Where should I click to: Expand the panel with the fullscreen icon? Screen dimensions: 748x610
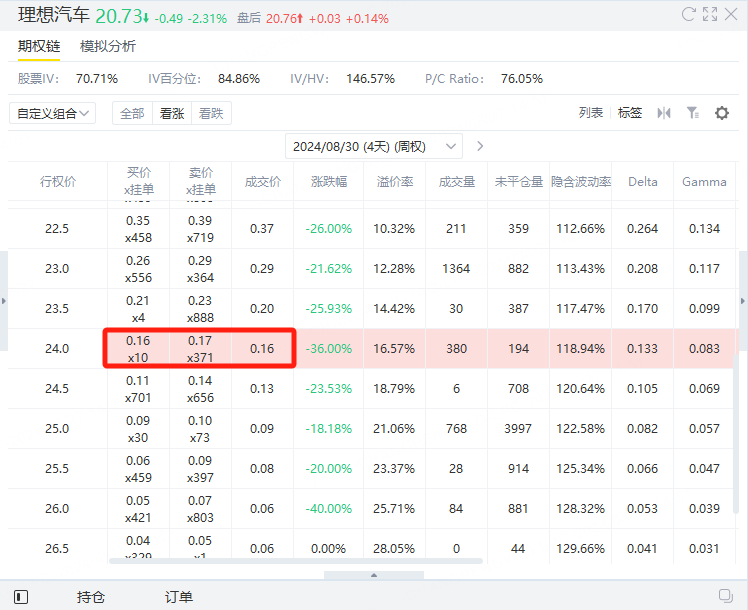coord(710,14)
